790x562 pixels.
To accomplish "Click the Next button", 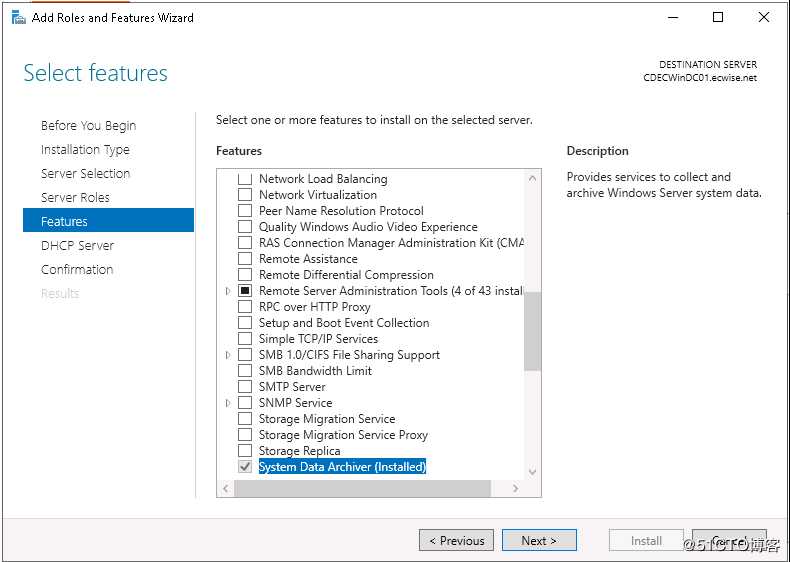I will [539, 540].
